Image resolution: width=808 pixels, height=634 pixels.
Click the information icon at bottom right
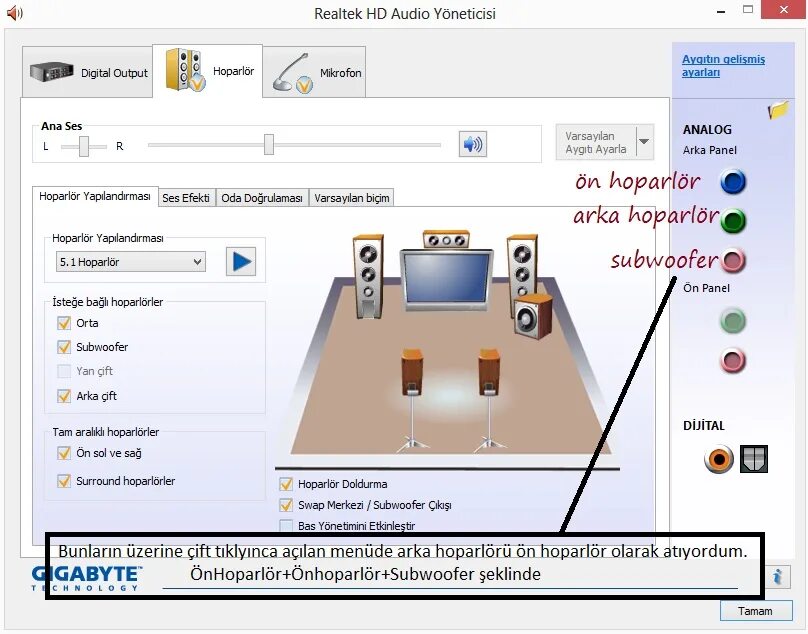[x=778, y=576]
